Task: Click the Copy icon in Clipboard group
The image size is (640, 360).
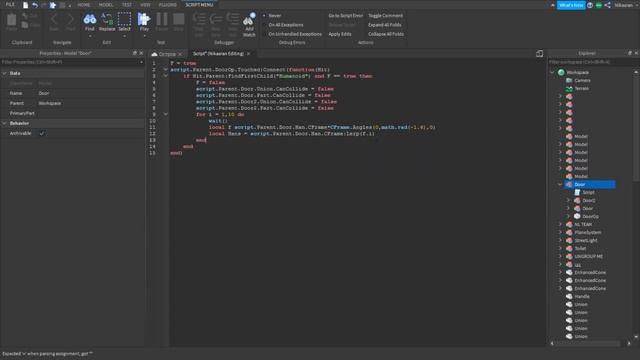Action: click(x=25, y=25)
